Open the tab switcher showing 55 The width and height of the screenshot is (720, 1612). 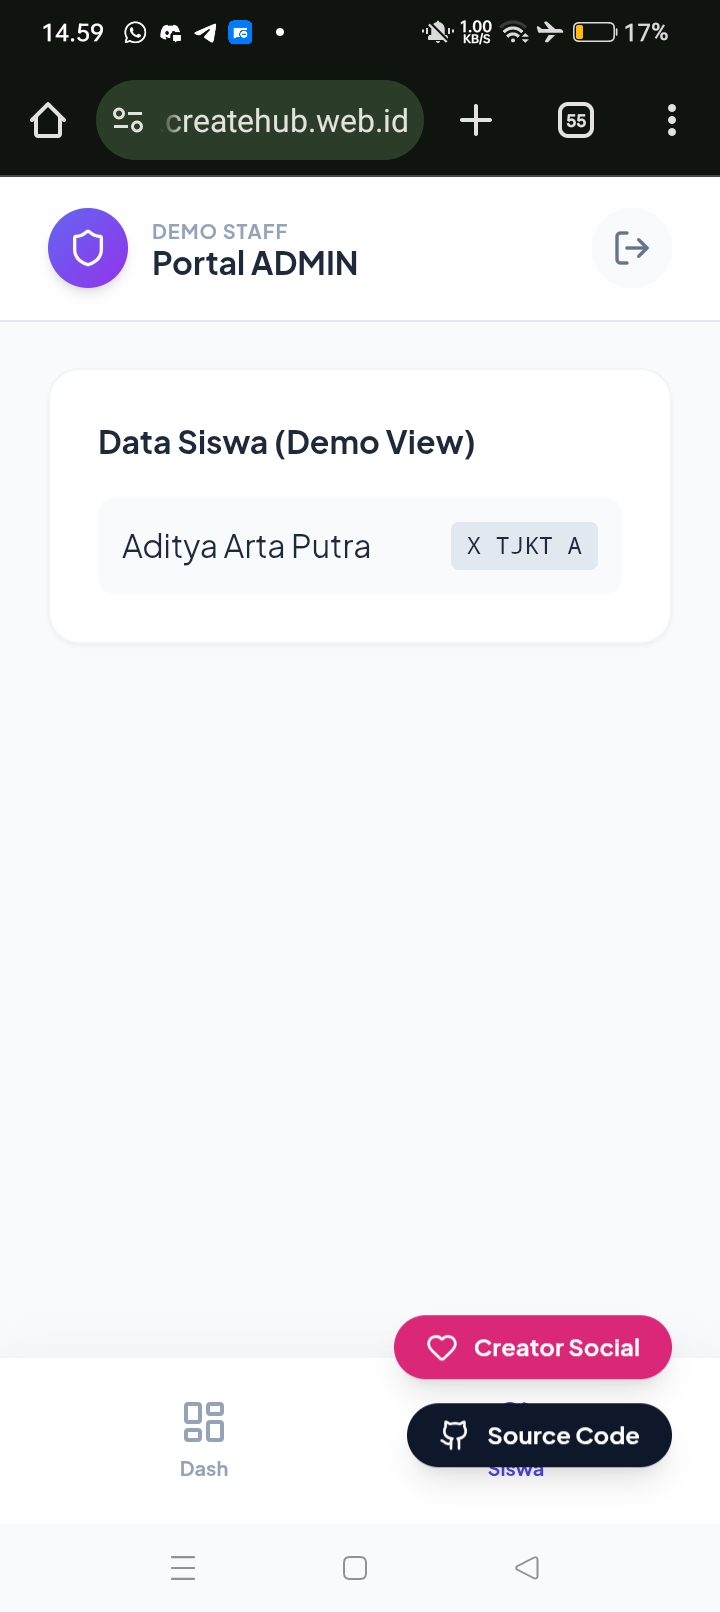576,121
